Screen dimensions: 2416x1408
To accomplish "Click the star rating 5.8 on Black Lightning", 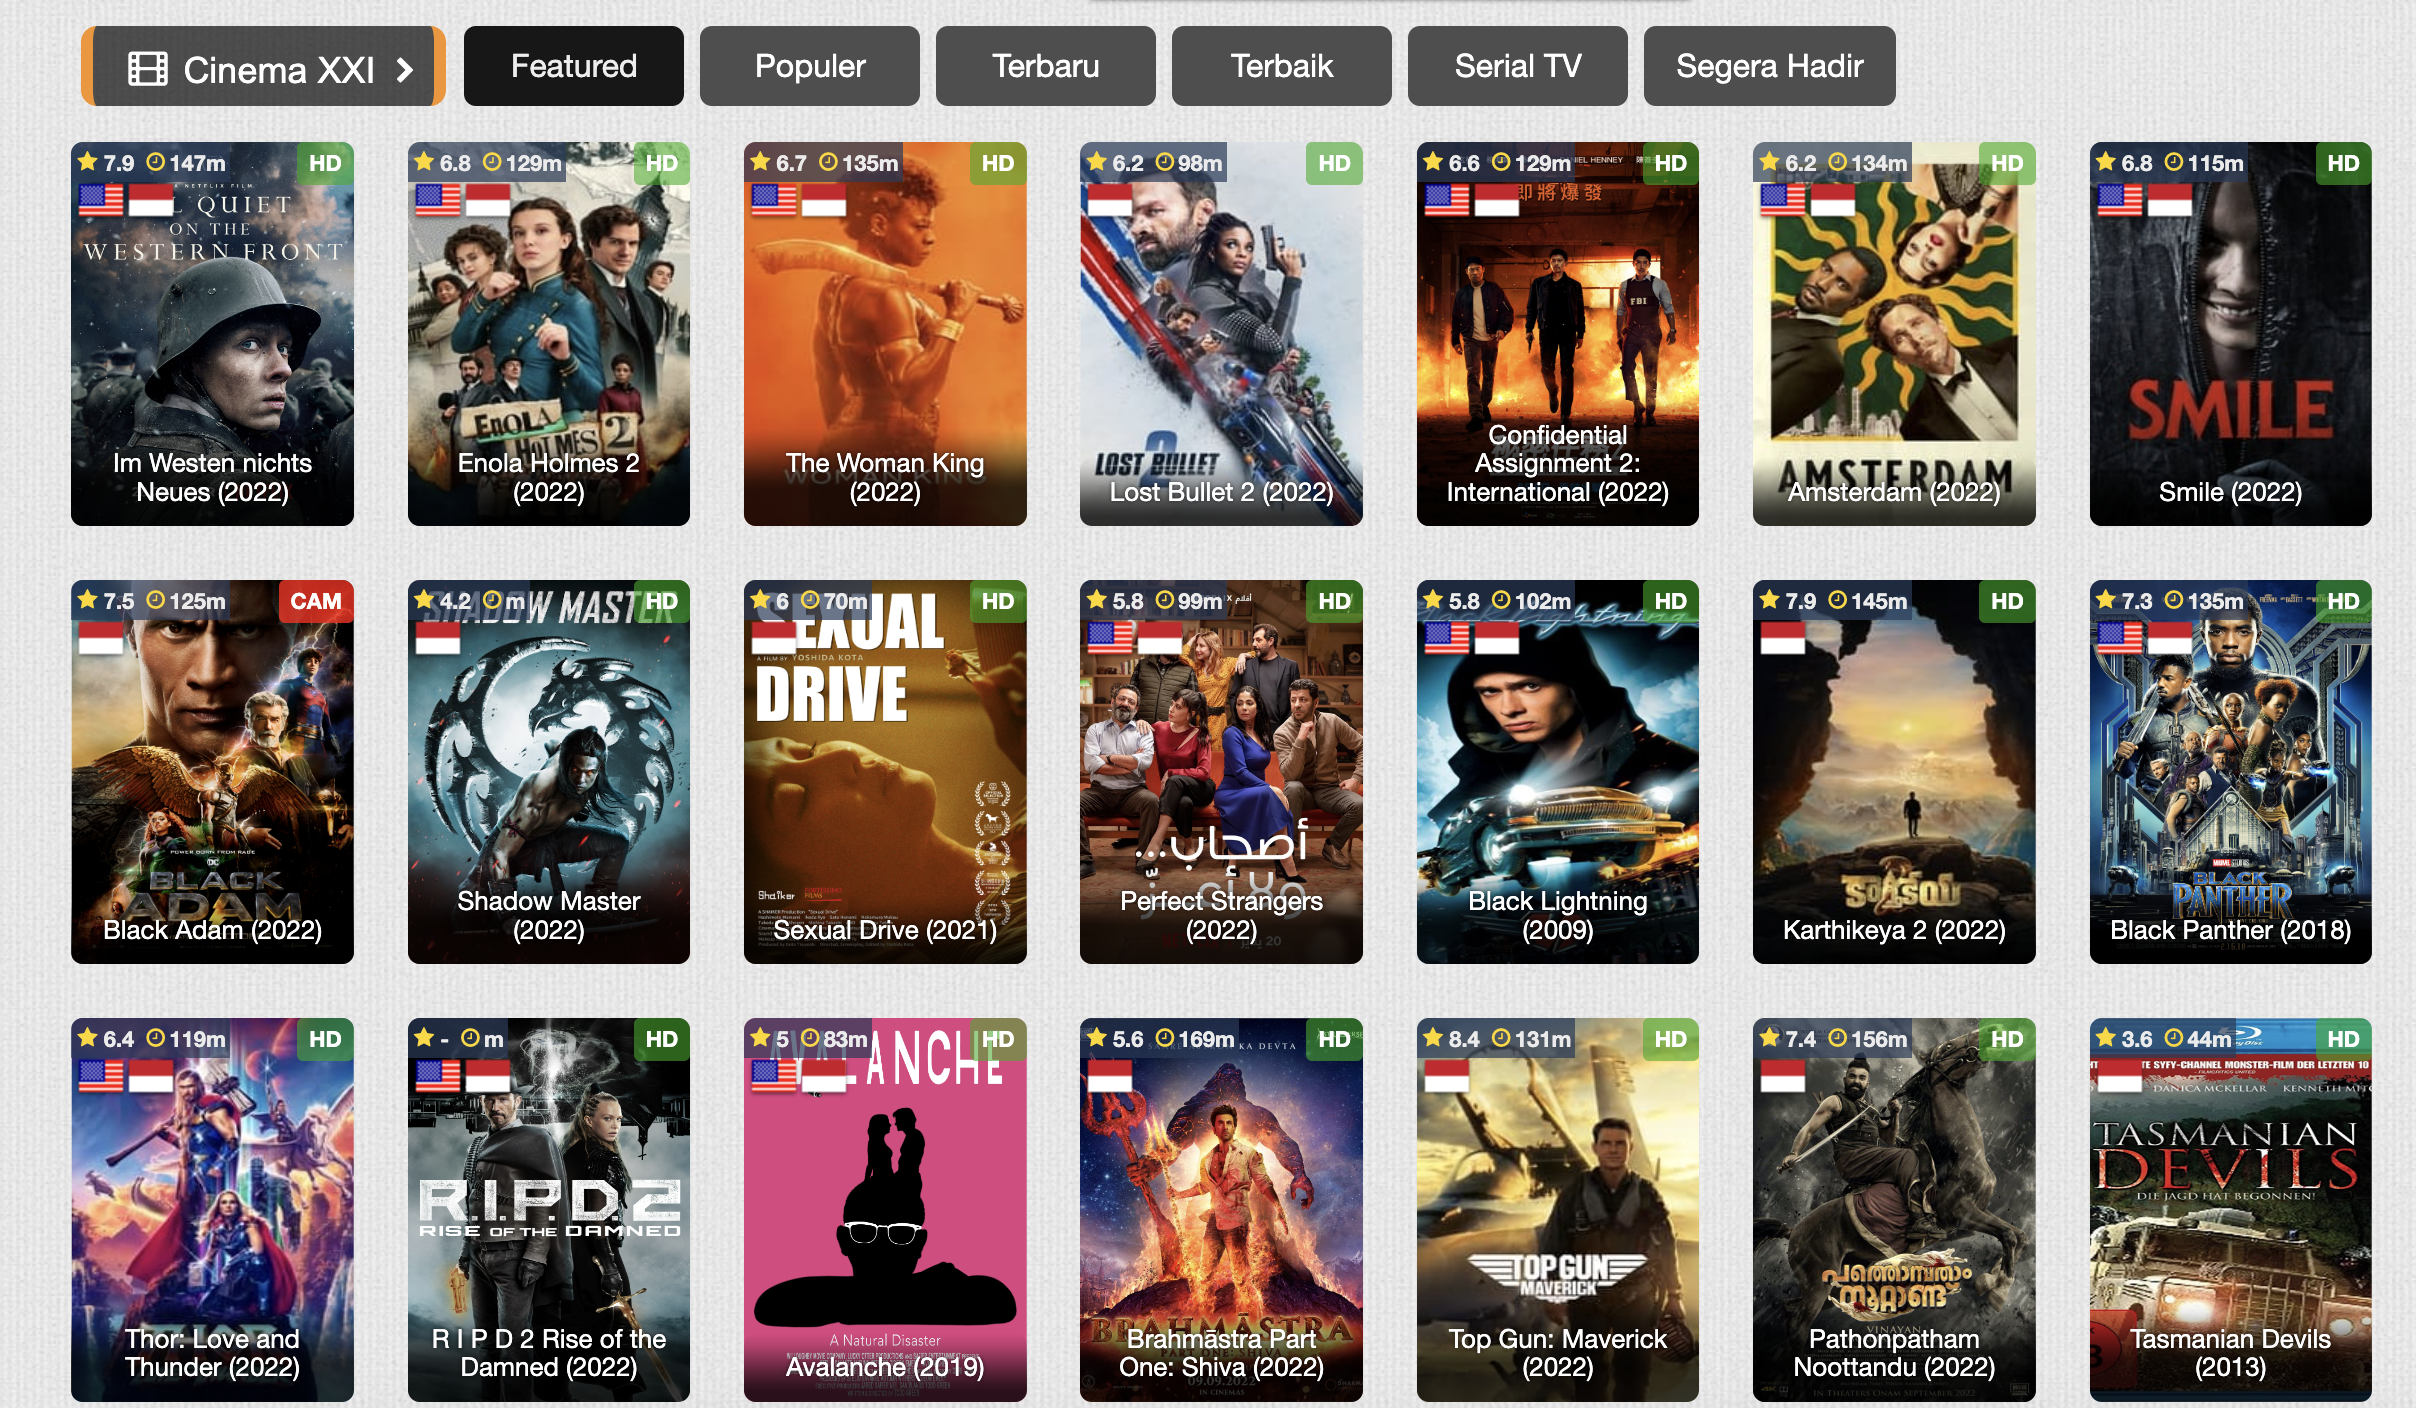I will (x=1452, y=601).
